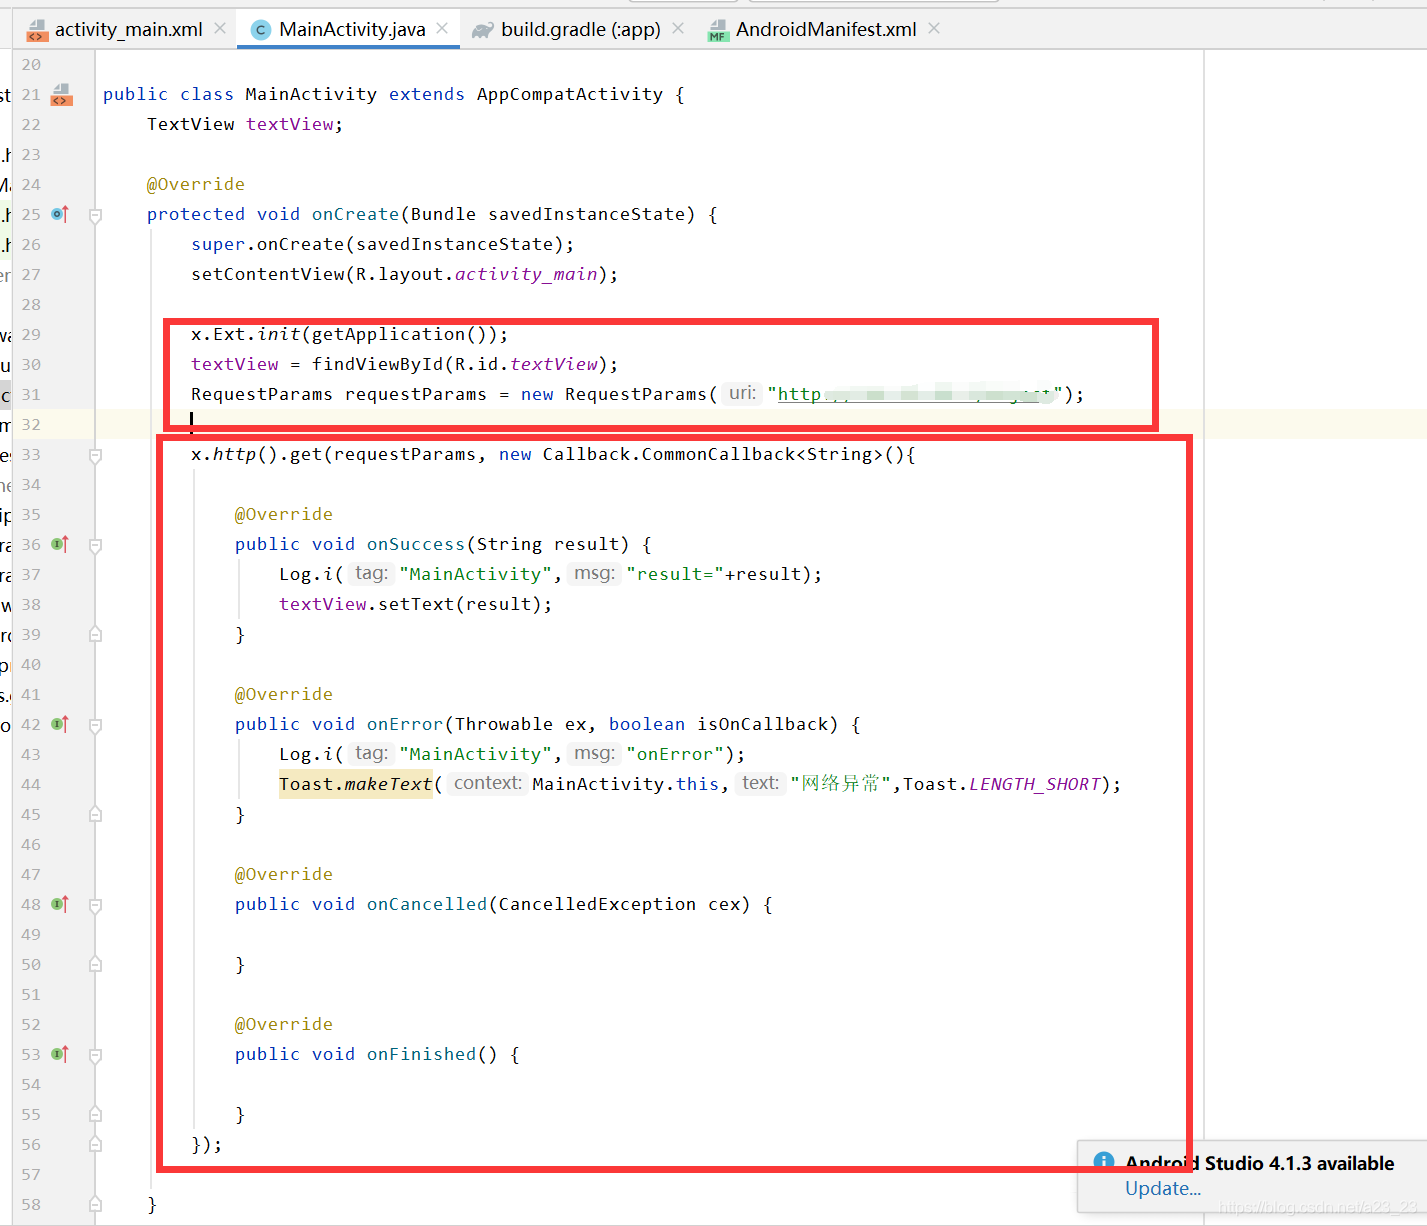The height and width of the screenshot is (1226, 1427).
Task: Click 'CancelledException' parameter type on line 48
Action: tap(597, 904)
